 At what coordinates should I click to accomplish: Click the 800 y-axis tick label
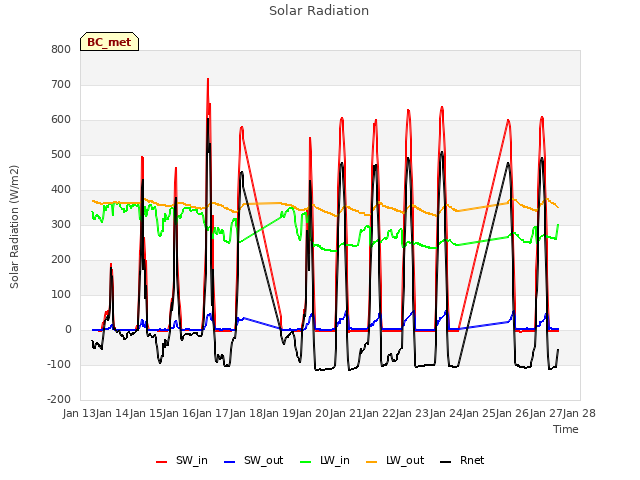[x=61, y=49]
